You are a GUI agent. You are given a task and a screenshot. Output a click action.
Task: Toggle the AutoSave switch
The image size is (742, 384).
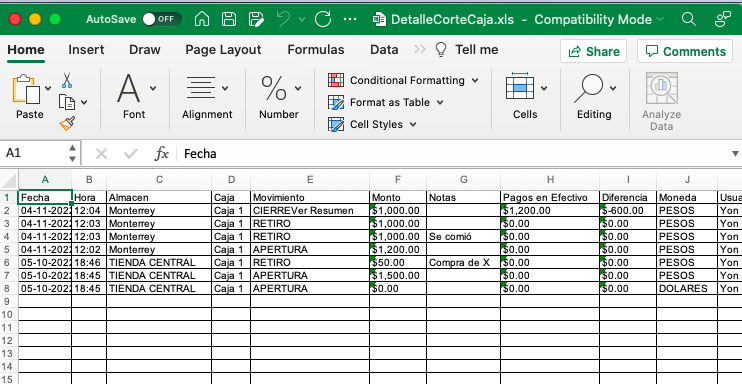click(x=162, y=19)
